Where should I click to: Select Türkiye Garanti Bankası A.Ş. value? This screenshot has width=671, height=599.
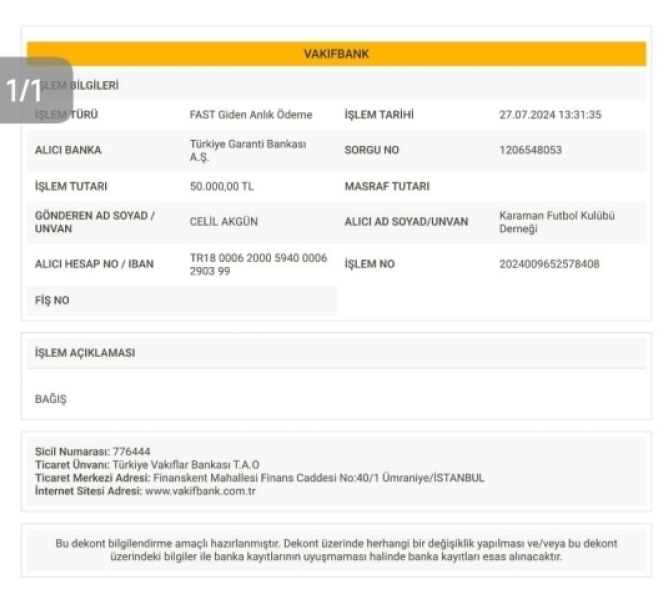(x=248, y=150)
